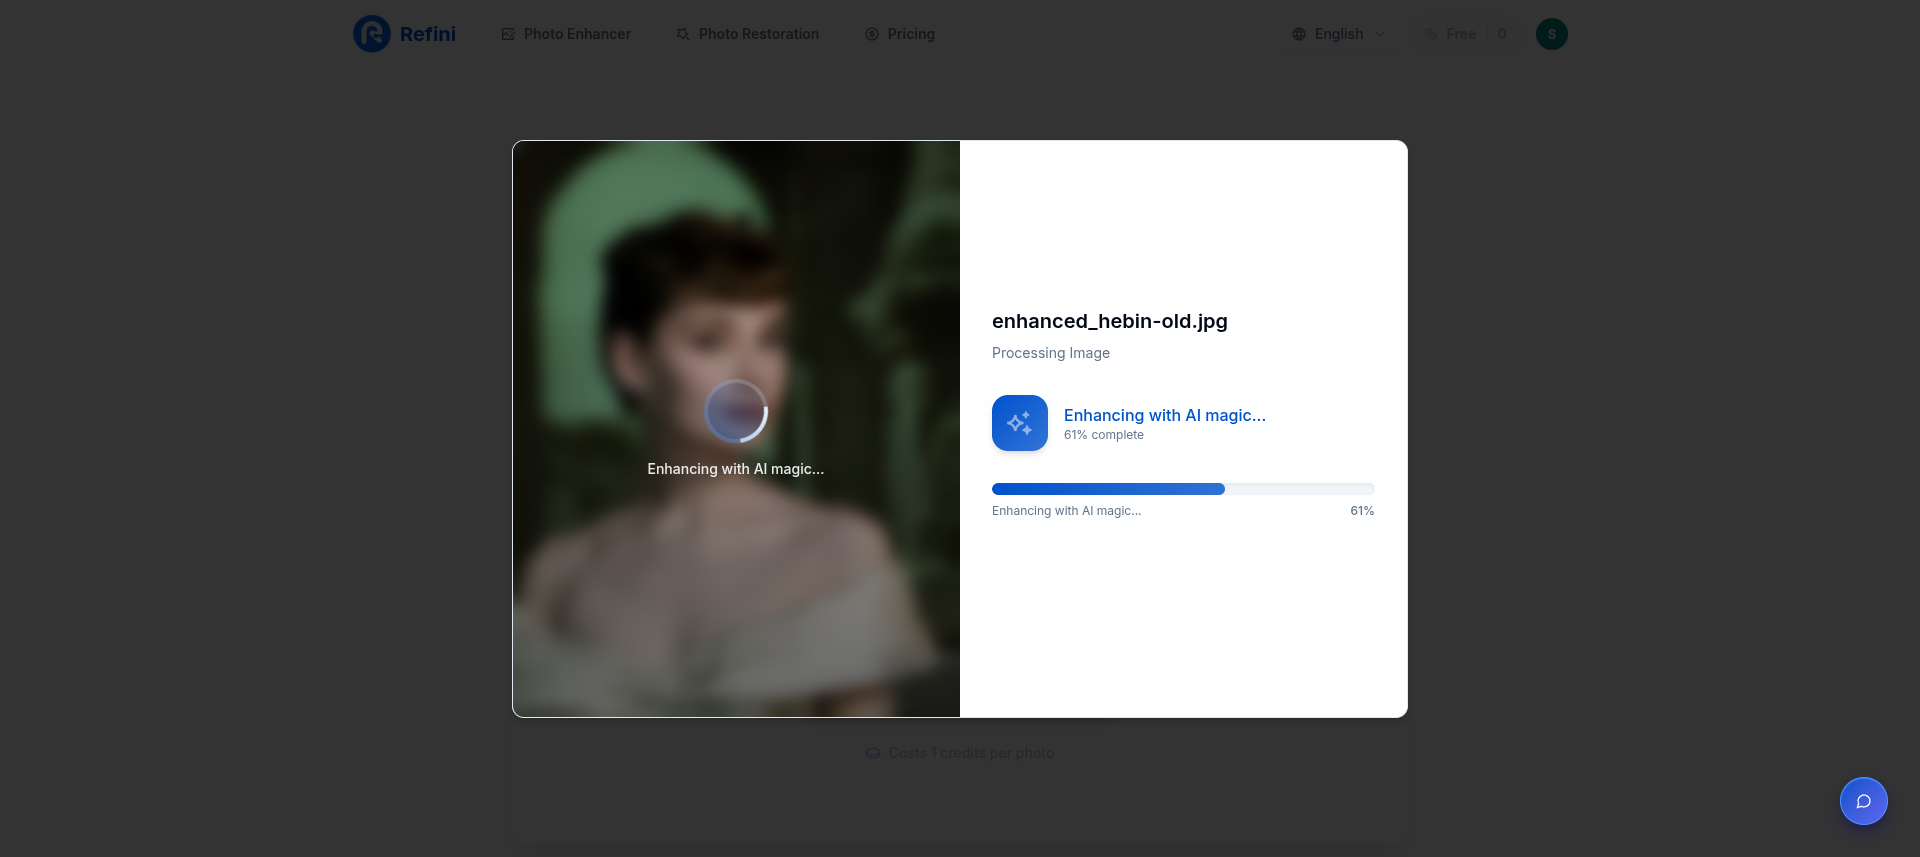Open the chat support bubble

[1864, 801]
